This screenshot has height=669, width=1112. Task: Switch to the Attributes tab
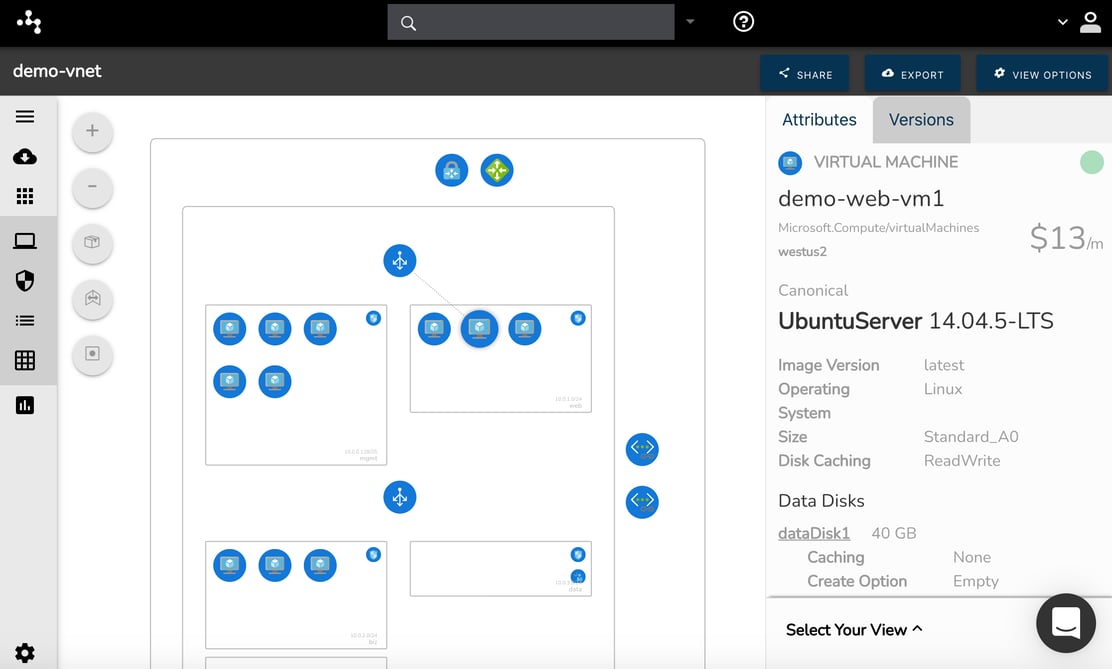819,119
